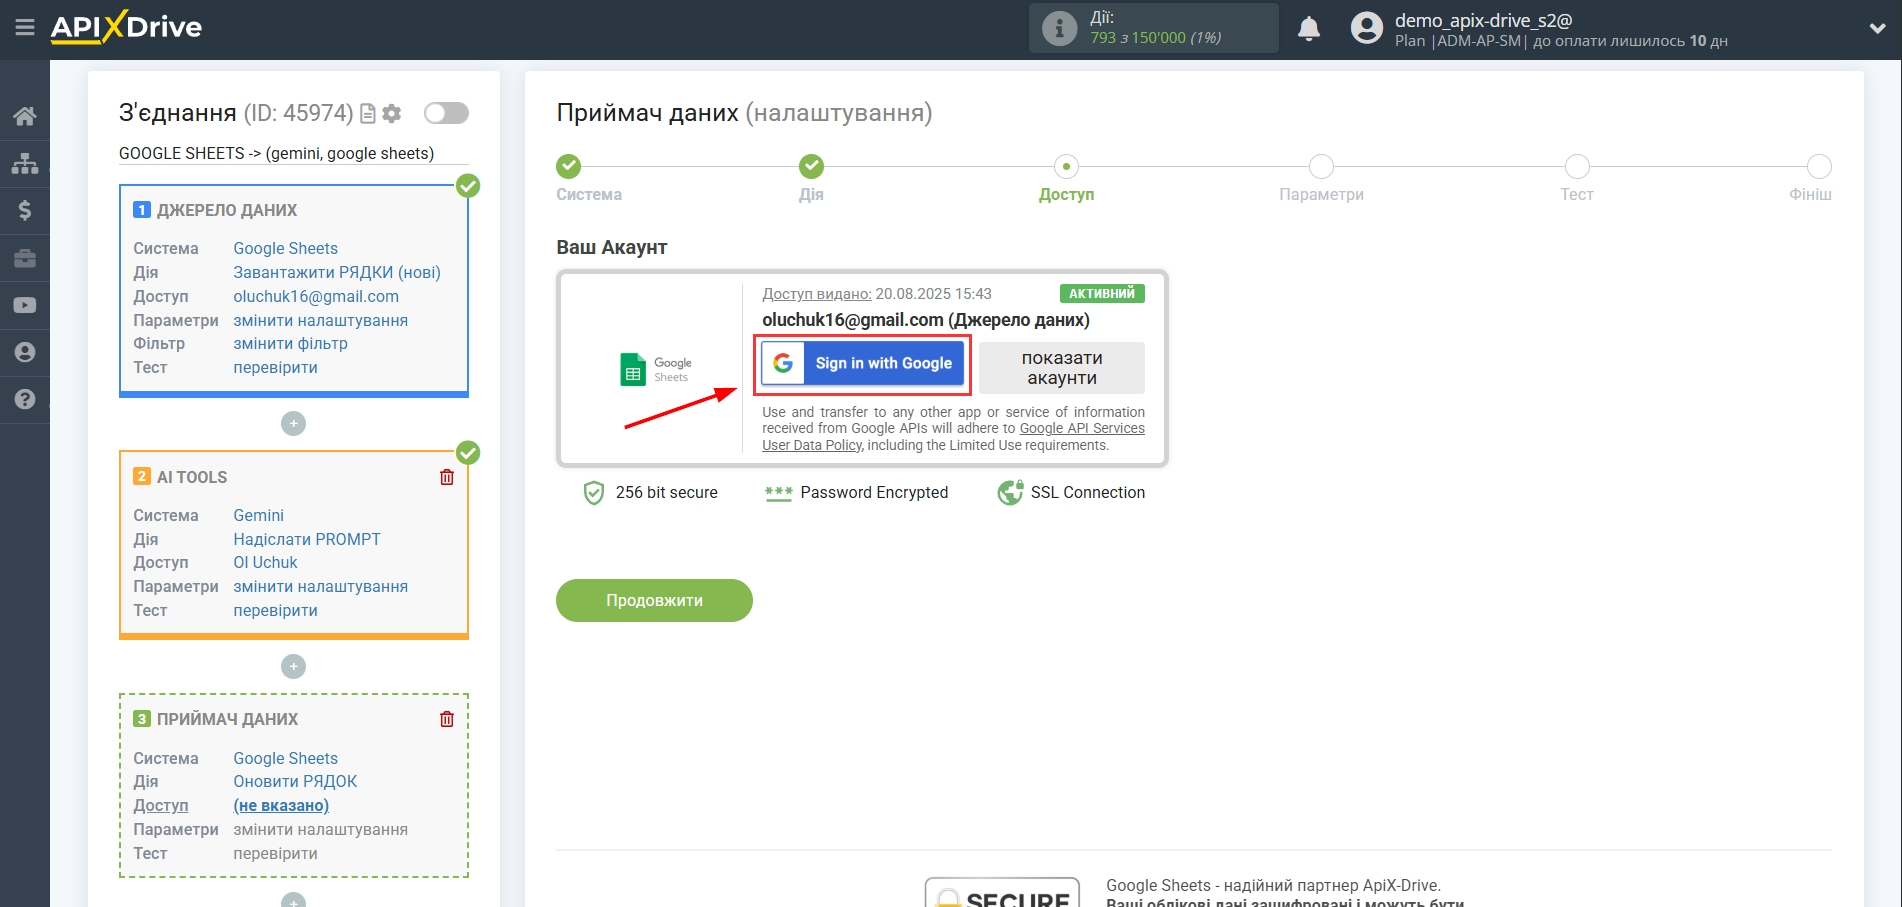Image resolution: width=1902 pixels, height=907 pixels.
Task: Expand the account dropdown chevron
Action: pyautogui.click(x=1877, y=28)
